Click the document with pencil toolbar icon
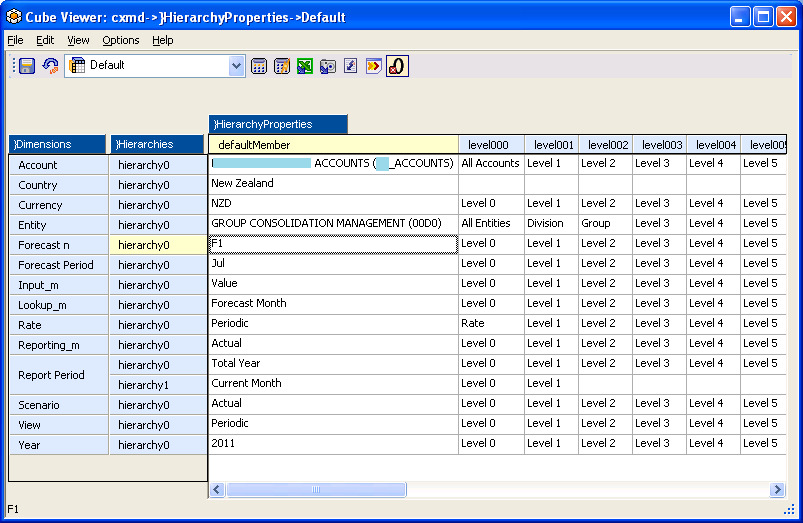This screenshot has height=523, width=803. (351, 66)
